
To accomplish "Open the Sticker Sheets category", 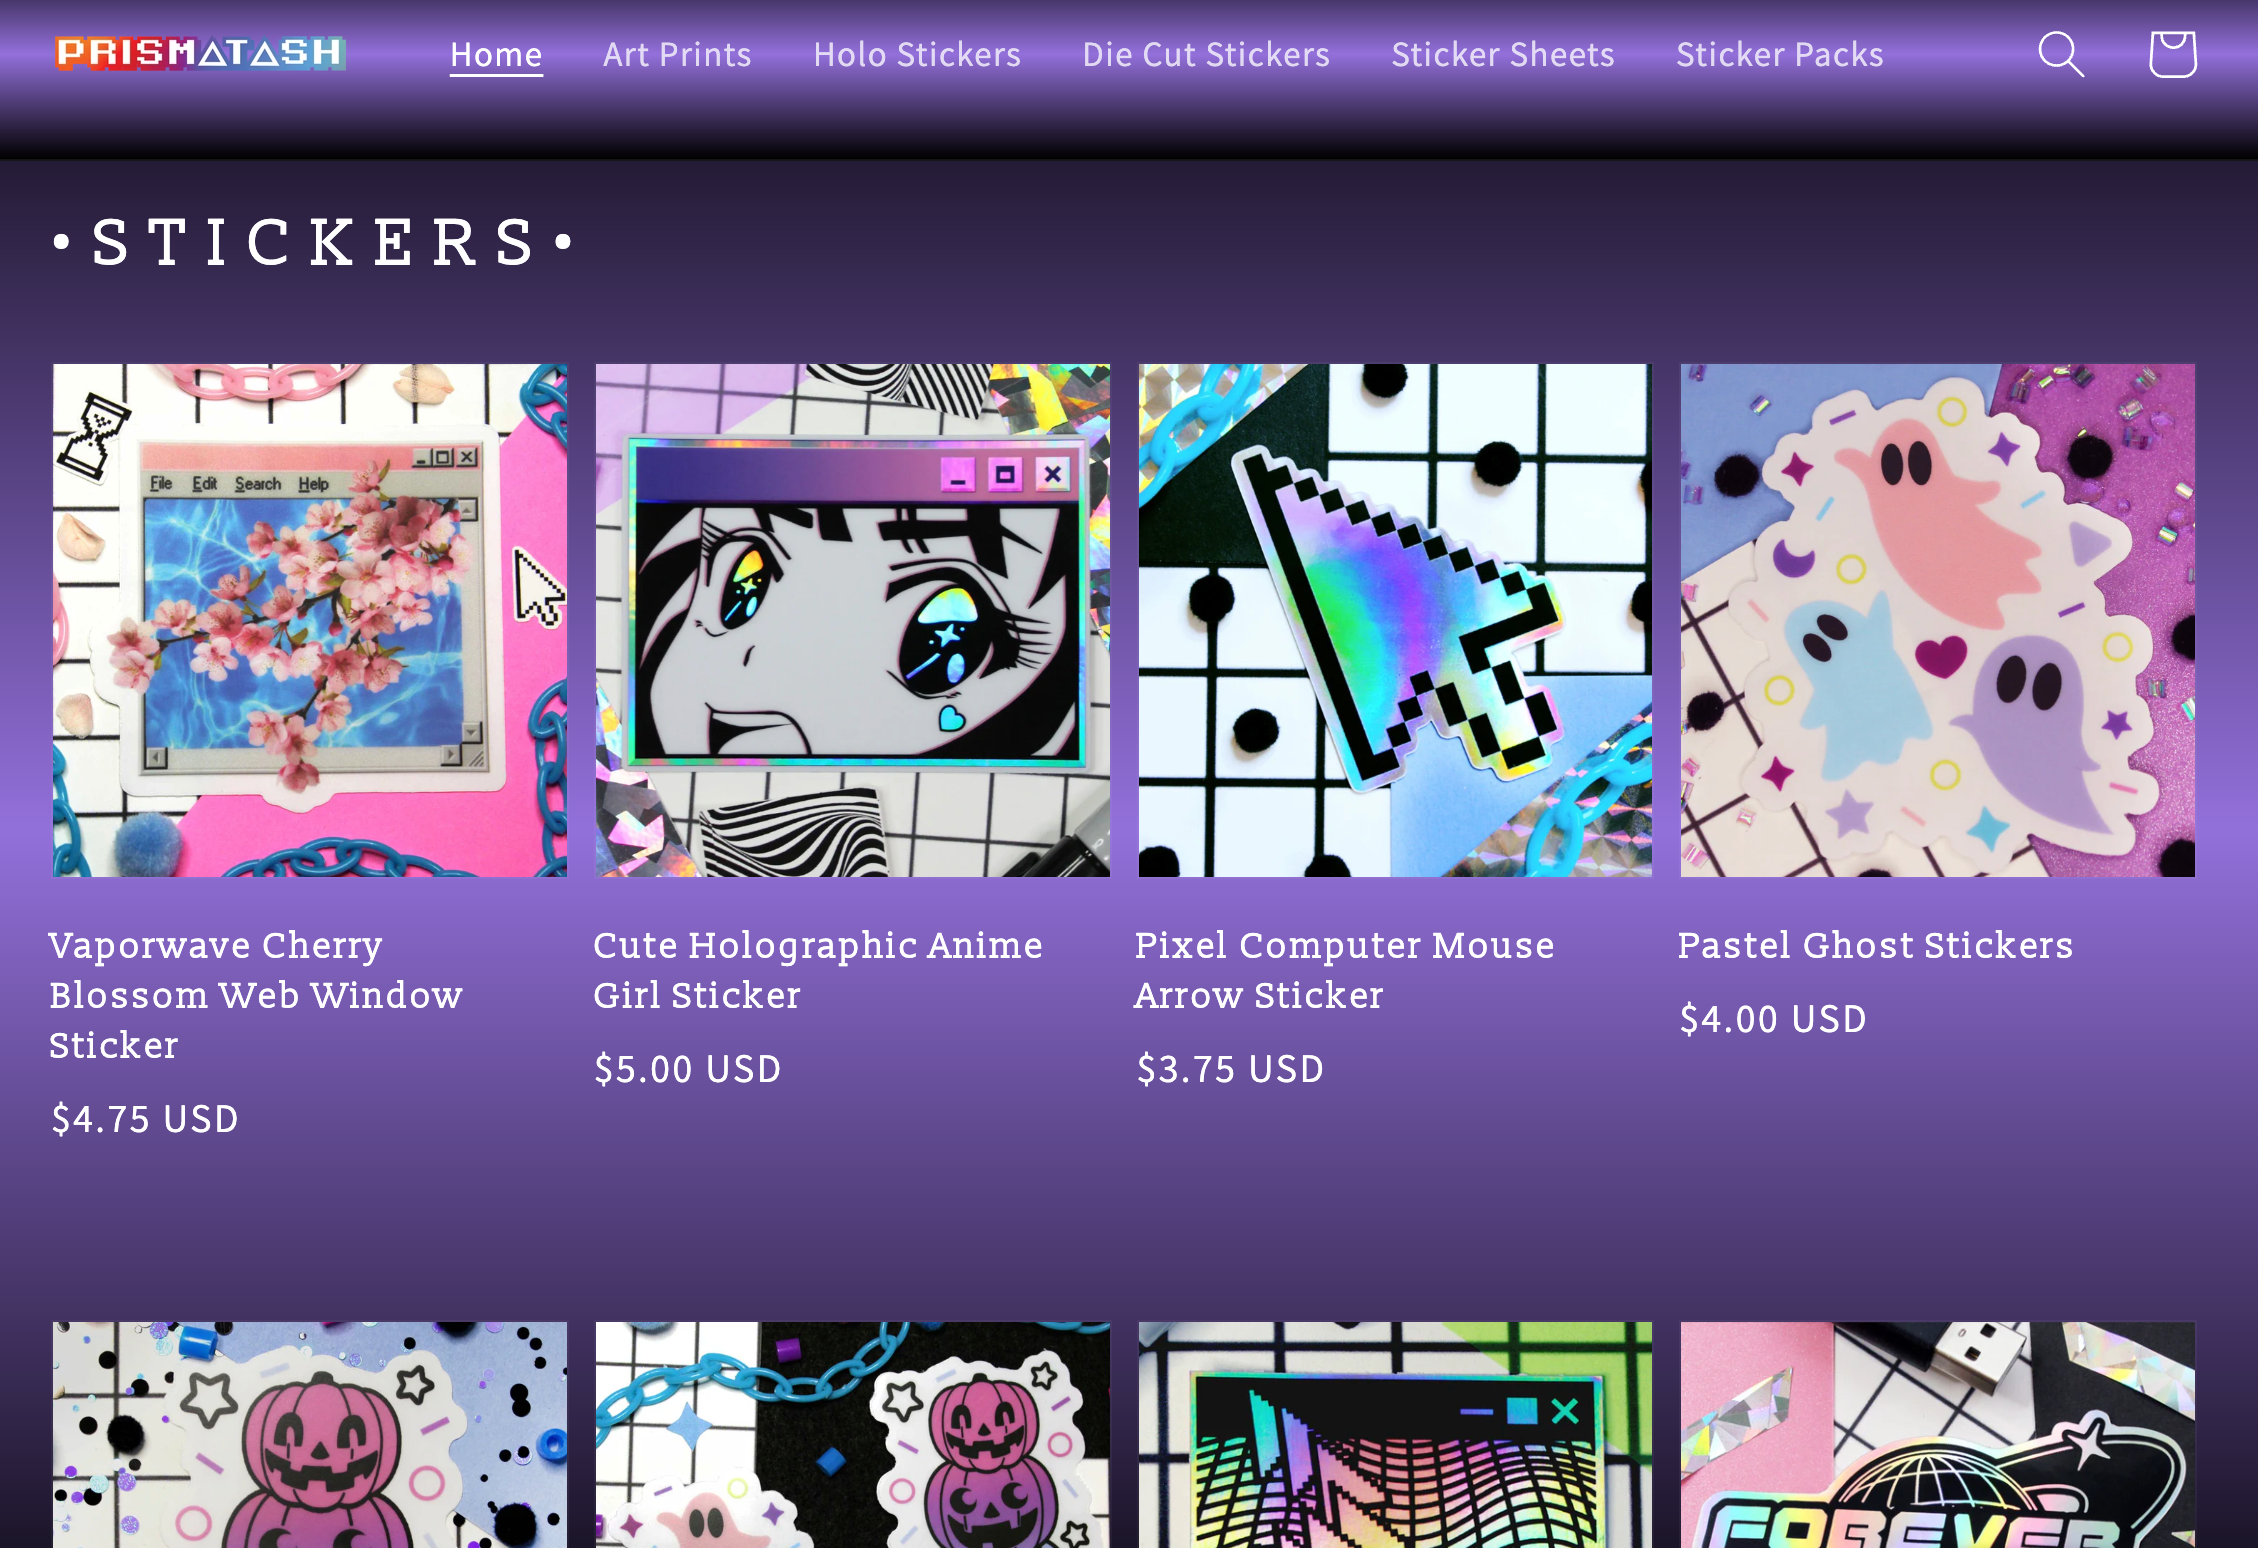I will click(1503, 55).
